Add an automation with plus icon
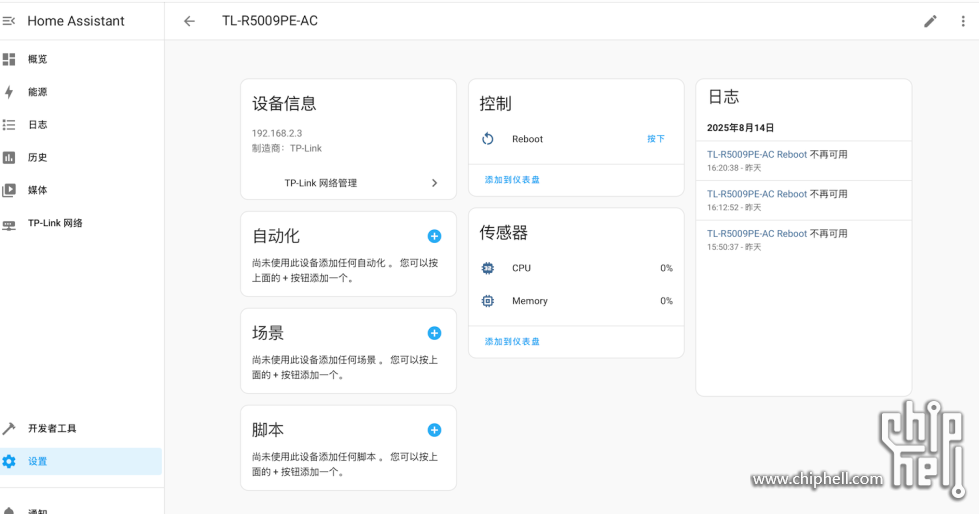 click(x=435, y=236)
